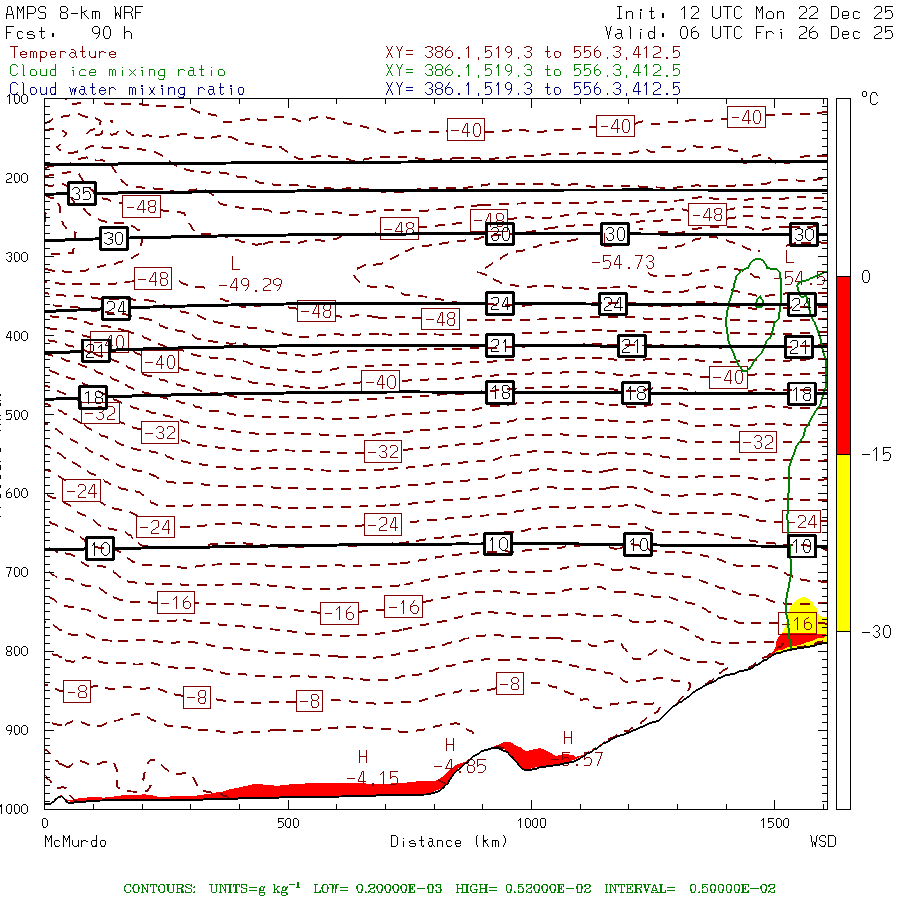Click the '700' pressure axis tick label
Viewport: 900px width, 900px height.
(x=17, y=572)
